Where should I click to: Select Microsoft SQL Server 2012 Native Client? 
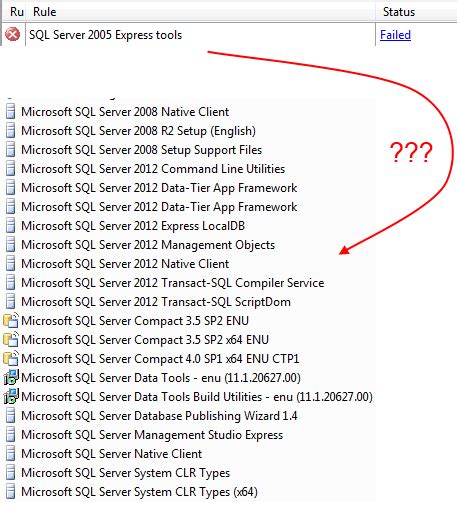coord(125,263)
